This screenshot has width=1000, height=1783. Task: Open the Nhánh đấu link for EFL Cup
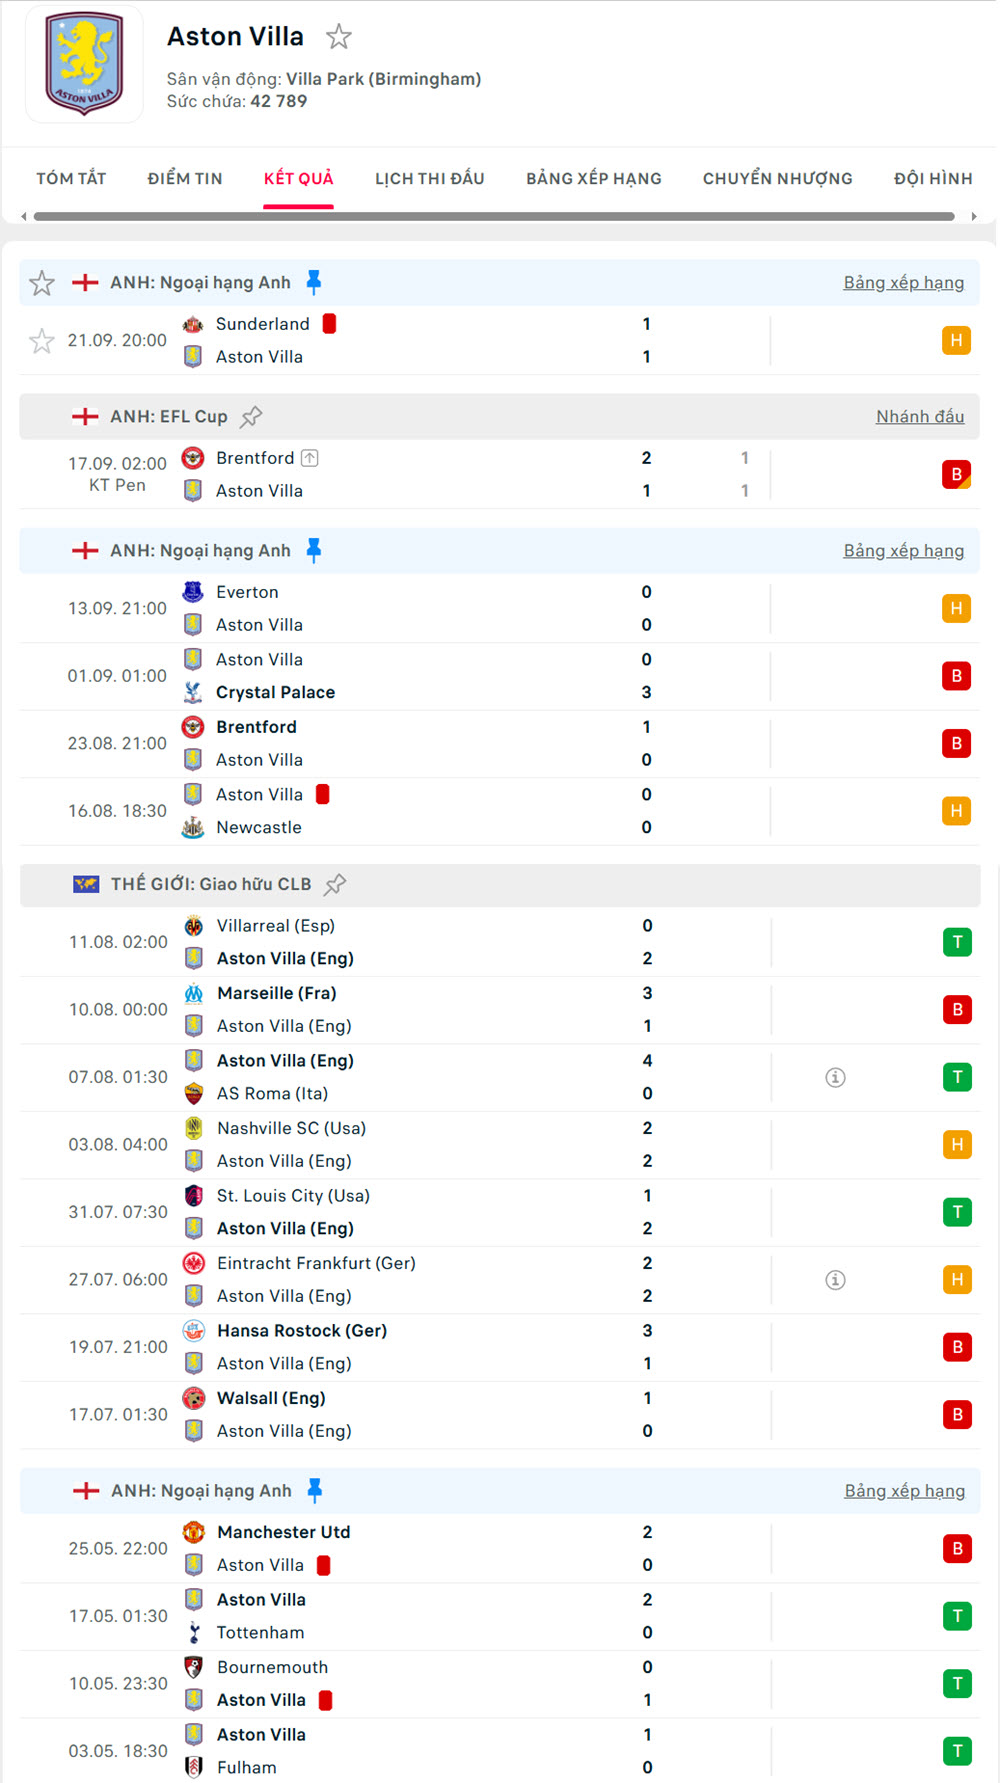pos(920,417)
